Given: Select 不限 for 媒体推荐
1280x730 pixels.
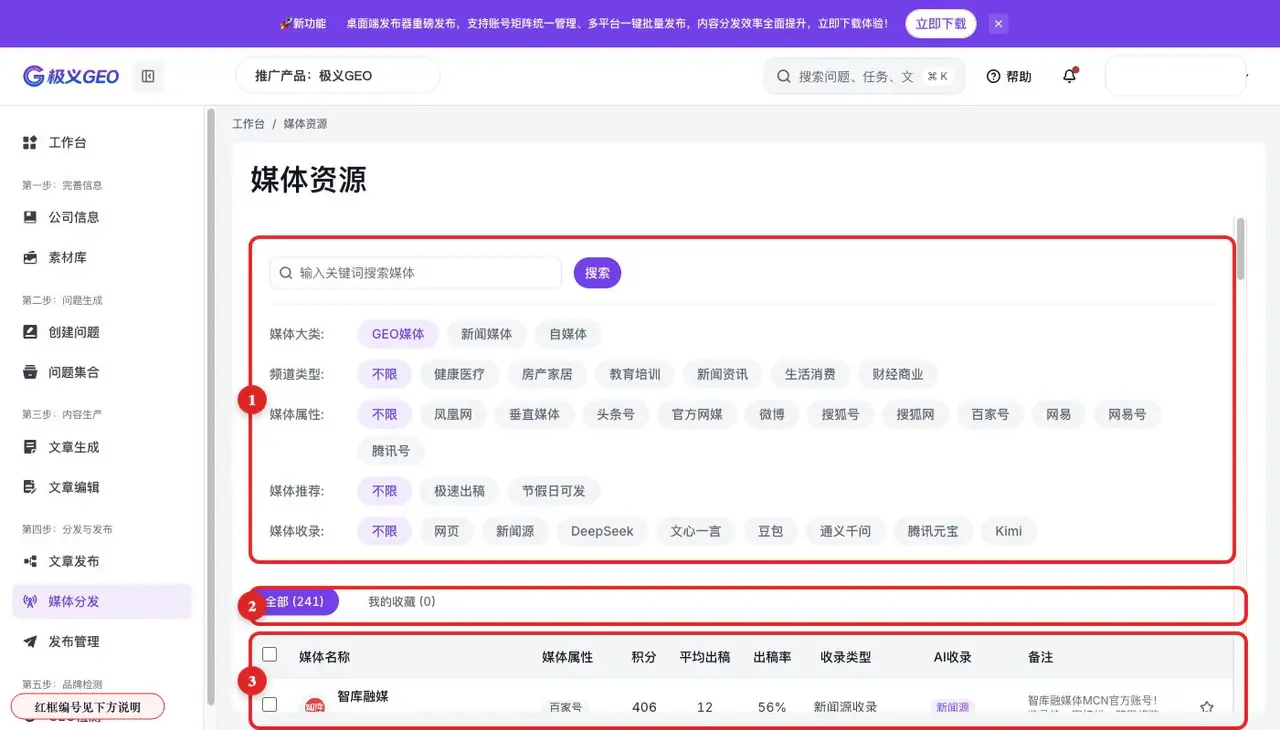Looking at the screenshot, I should pos(384,491).
